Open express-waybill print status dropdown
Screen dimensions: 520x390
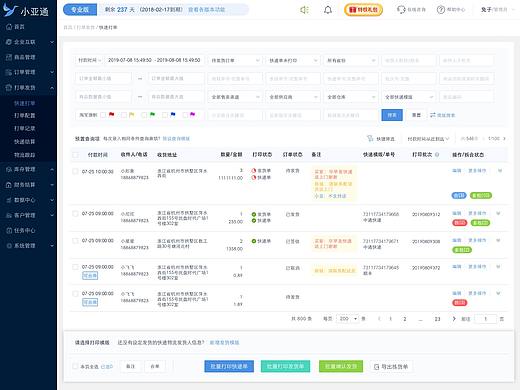[293, 60]
